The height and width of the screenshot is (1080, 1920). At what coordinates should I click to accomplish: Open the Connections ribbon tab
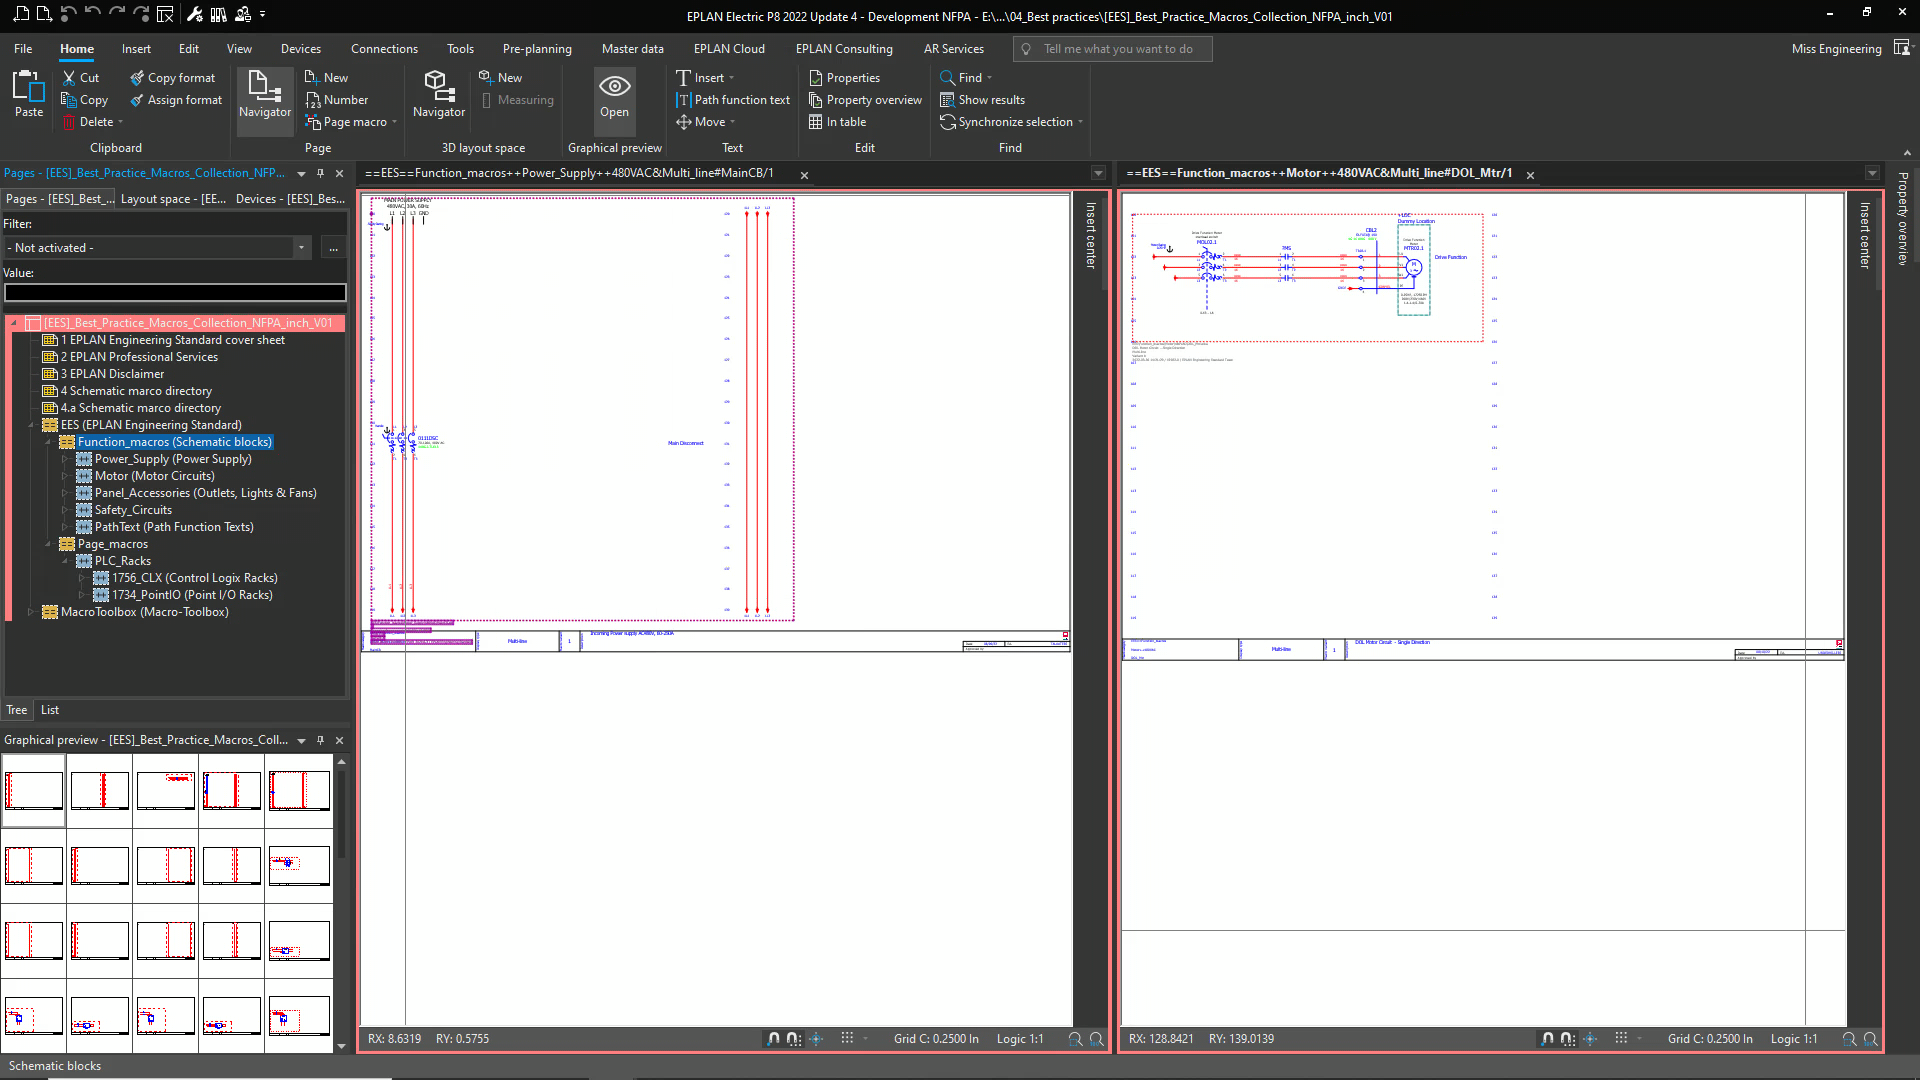pyautogui.click(x=384, y=49)
